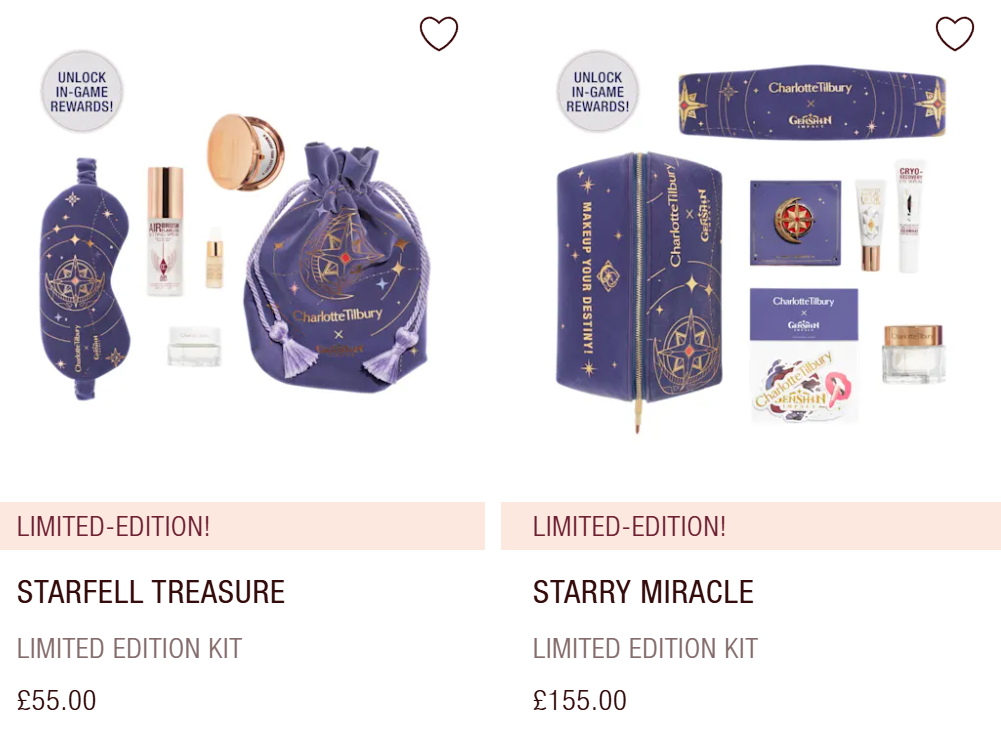Click Unlock In-Game Rewards badge on Starfell Treasure
Screen dimensions: 1001x731
[x=82, y=92]
